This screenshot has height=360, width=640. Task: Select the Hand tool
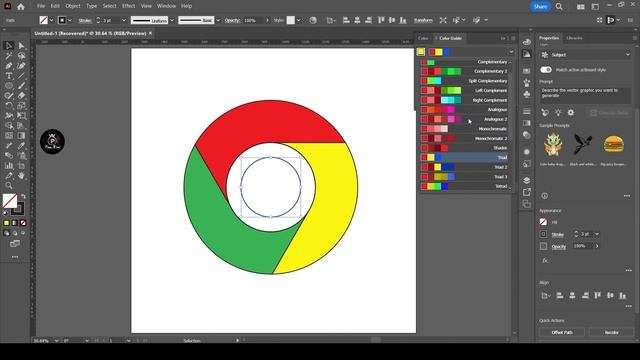pos(21,176)
